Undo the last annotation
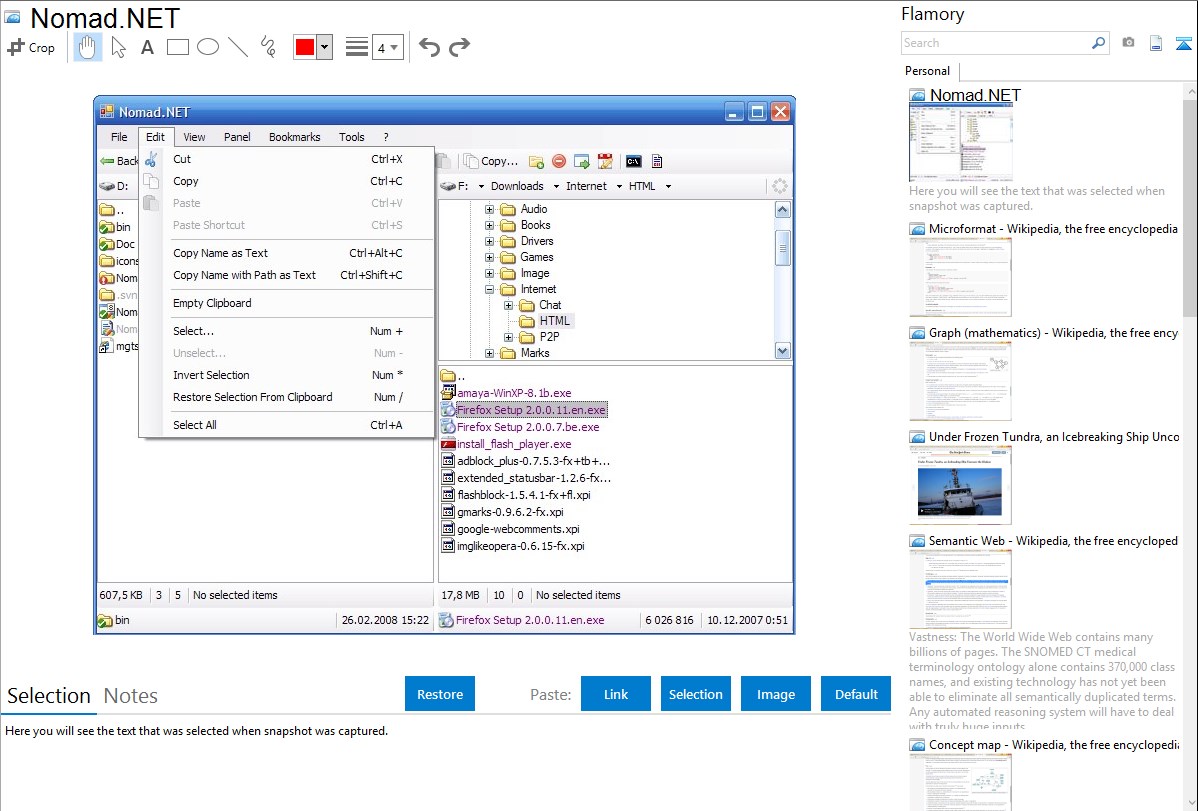Image resolution: width=1198 pixels, height=811 pixels. click(429, 47)
